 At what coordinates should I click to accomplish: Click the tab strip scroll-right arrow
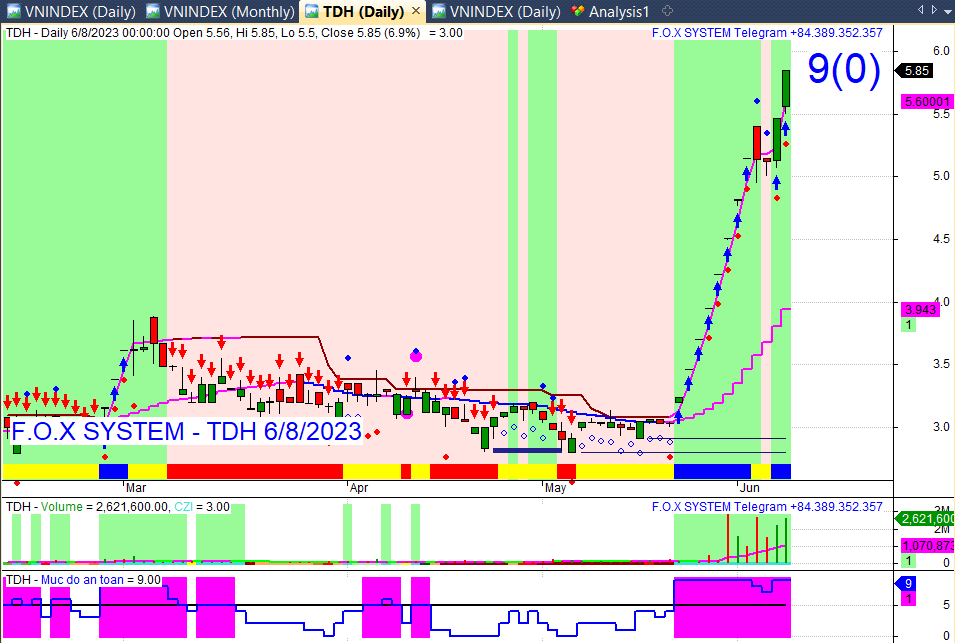(934, 9)
